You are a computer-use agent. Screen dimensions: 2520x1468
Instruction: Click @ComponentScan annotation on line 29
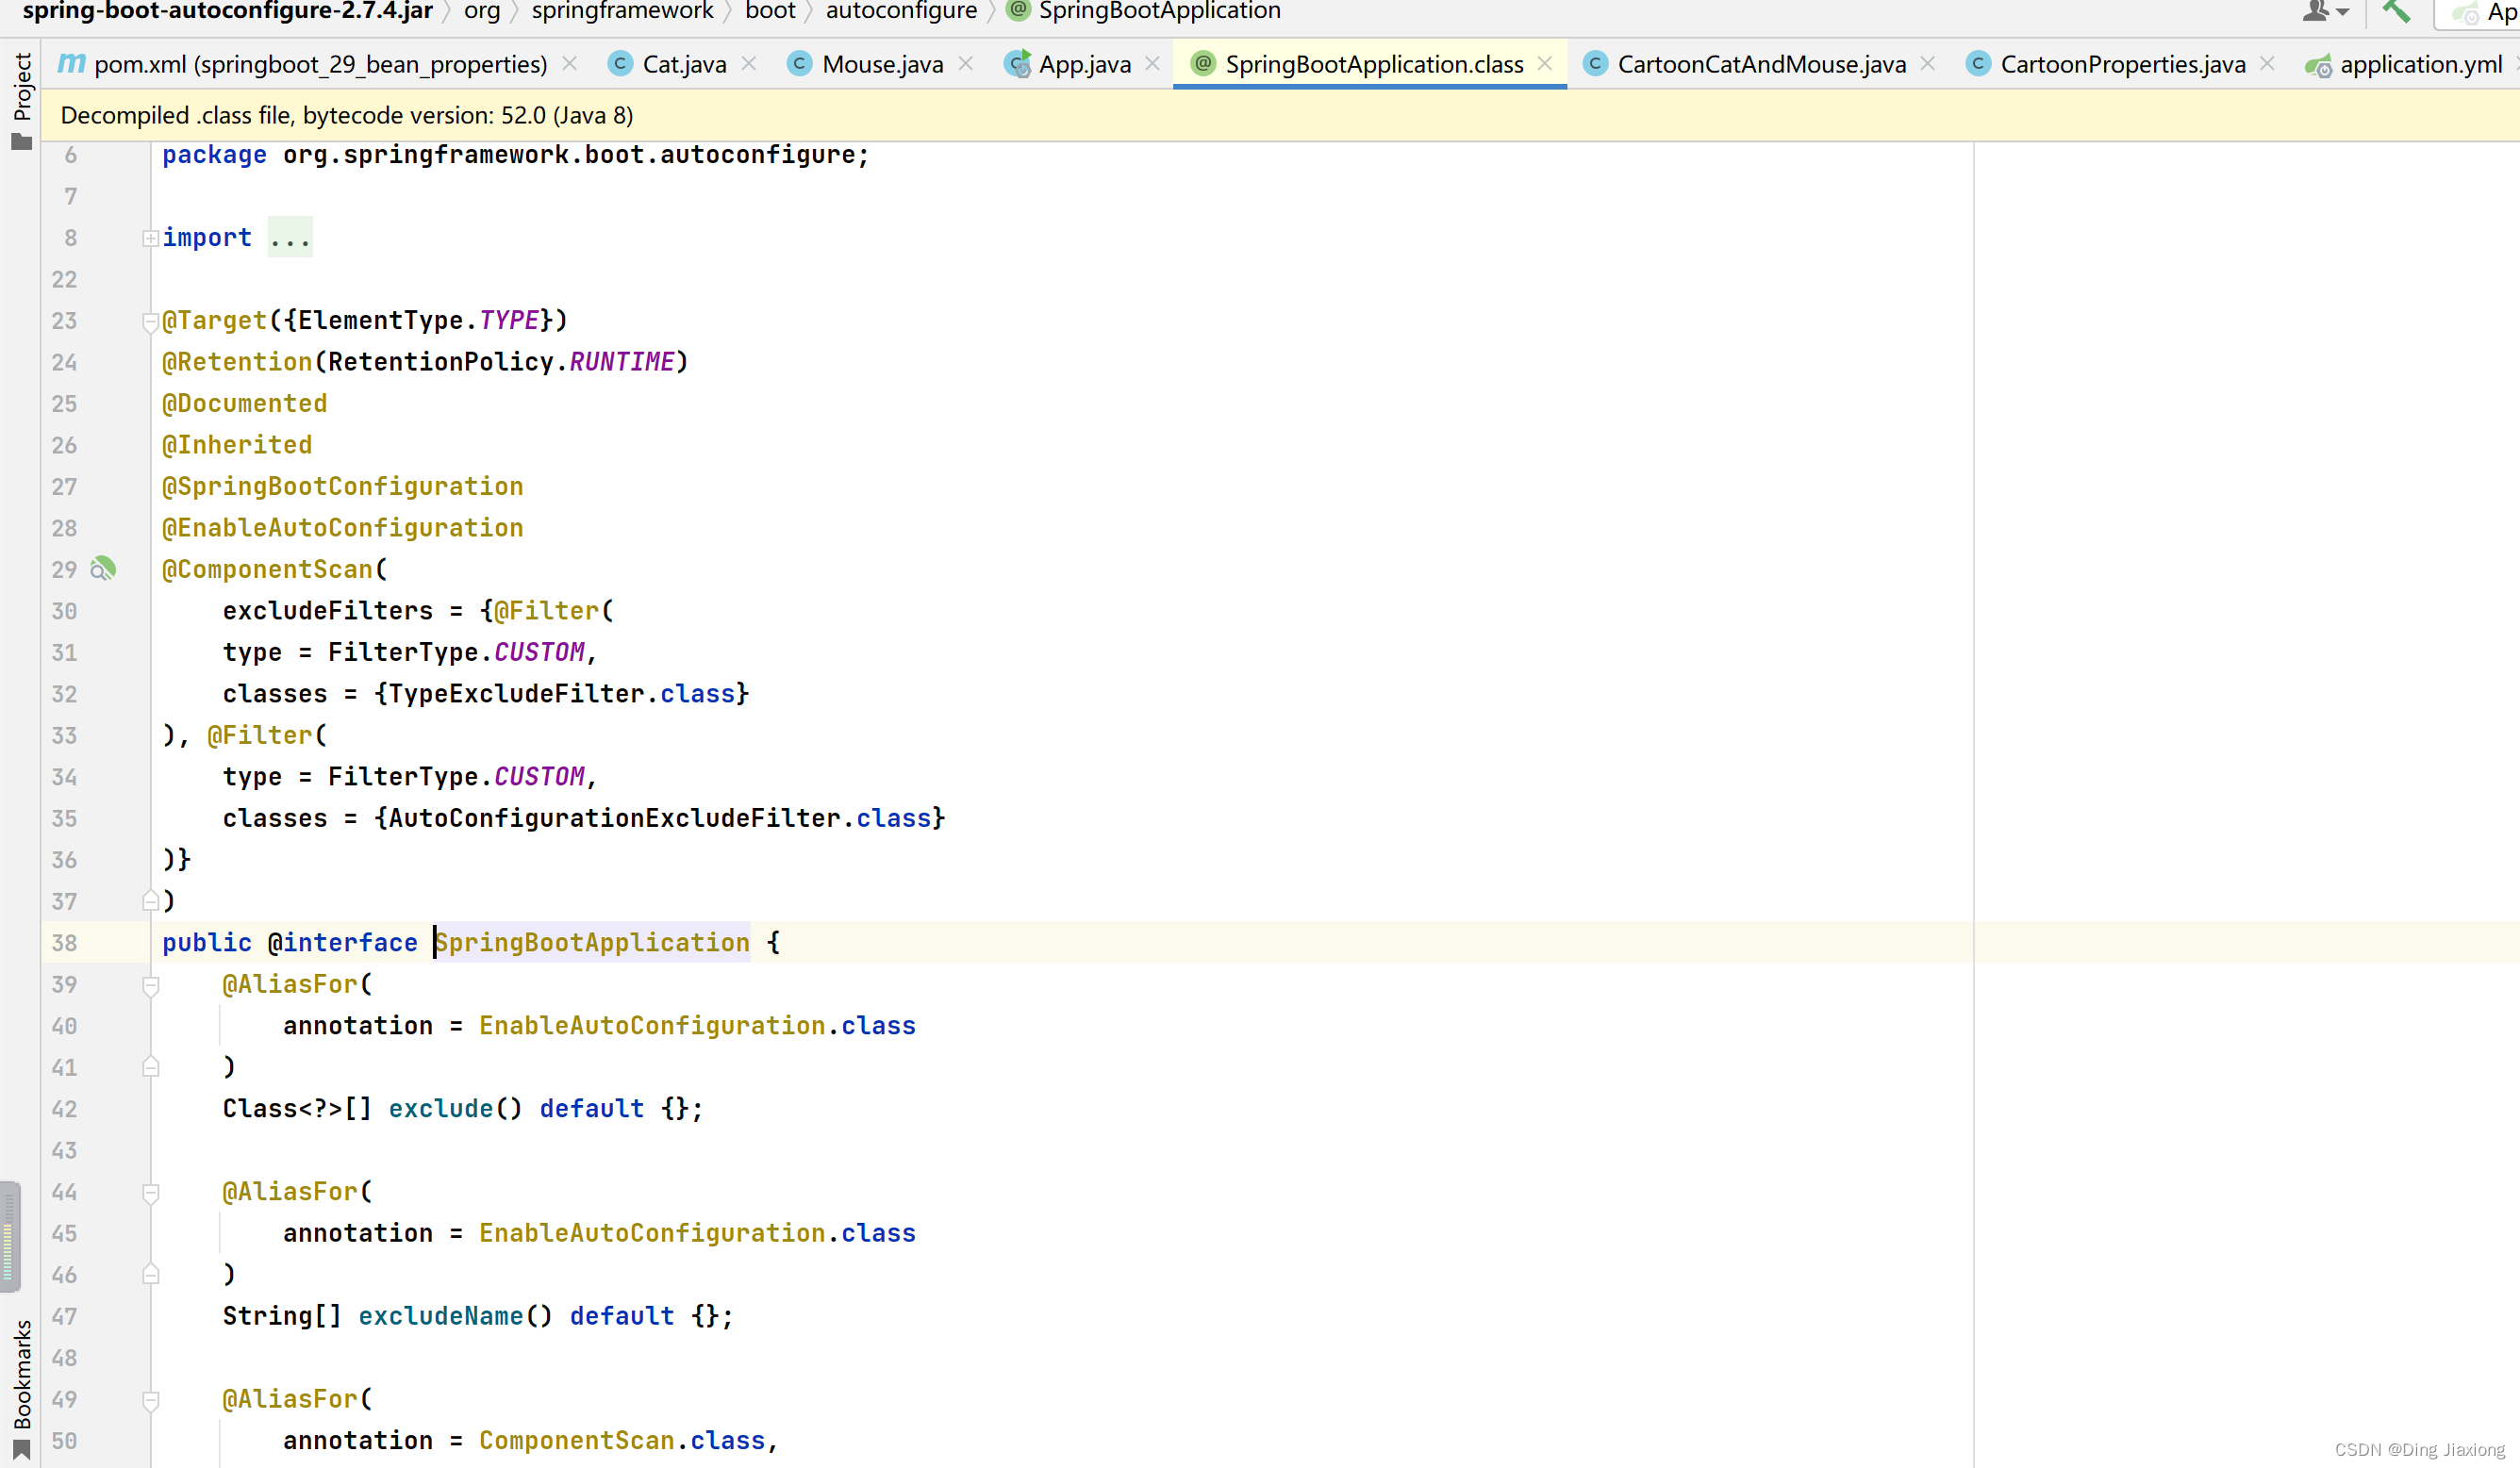click(x=267, y=569)
